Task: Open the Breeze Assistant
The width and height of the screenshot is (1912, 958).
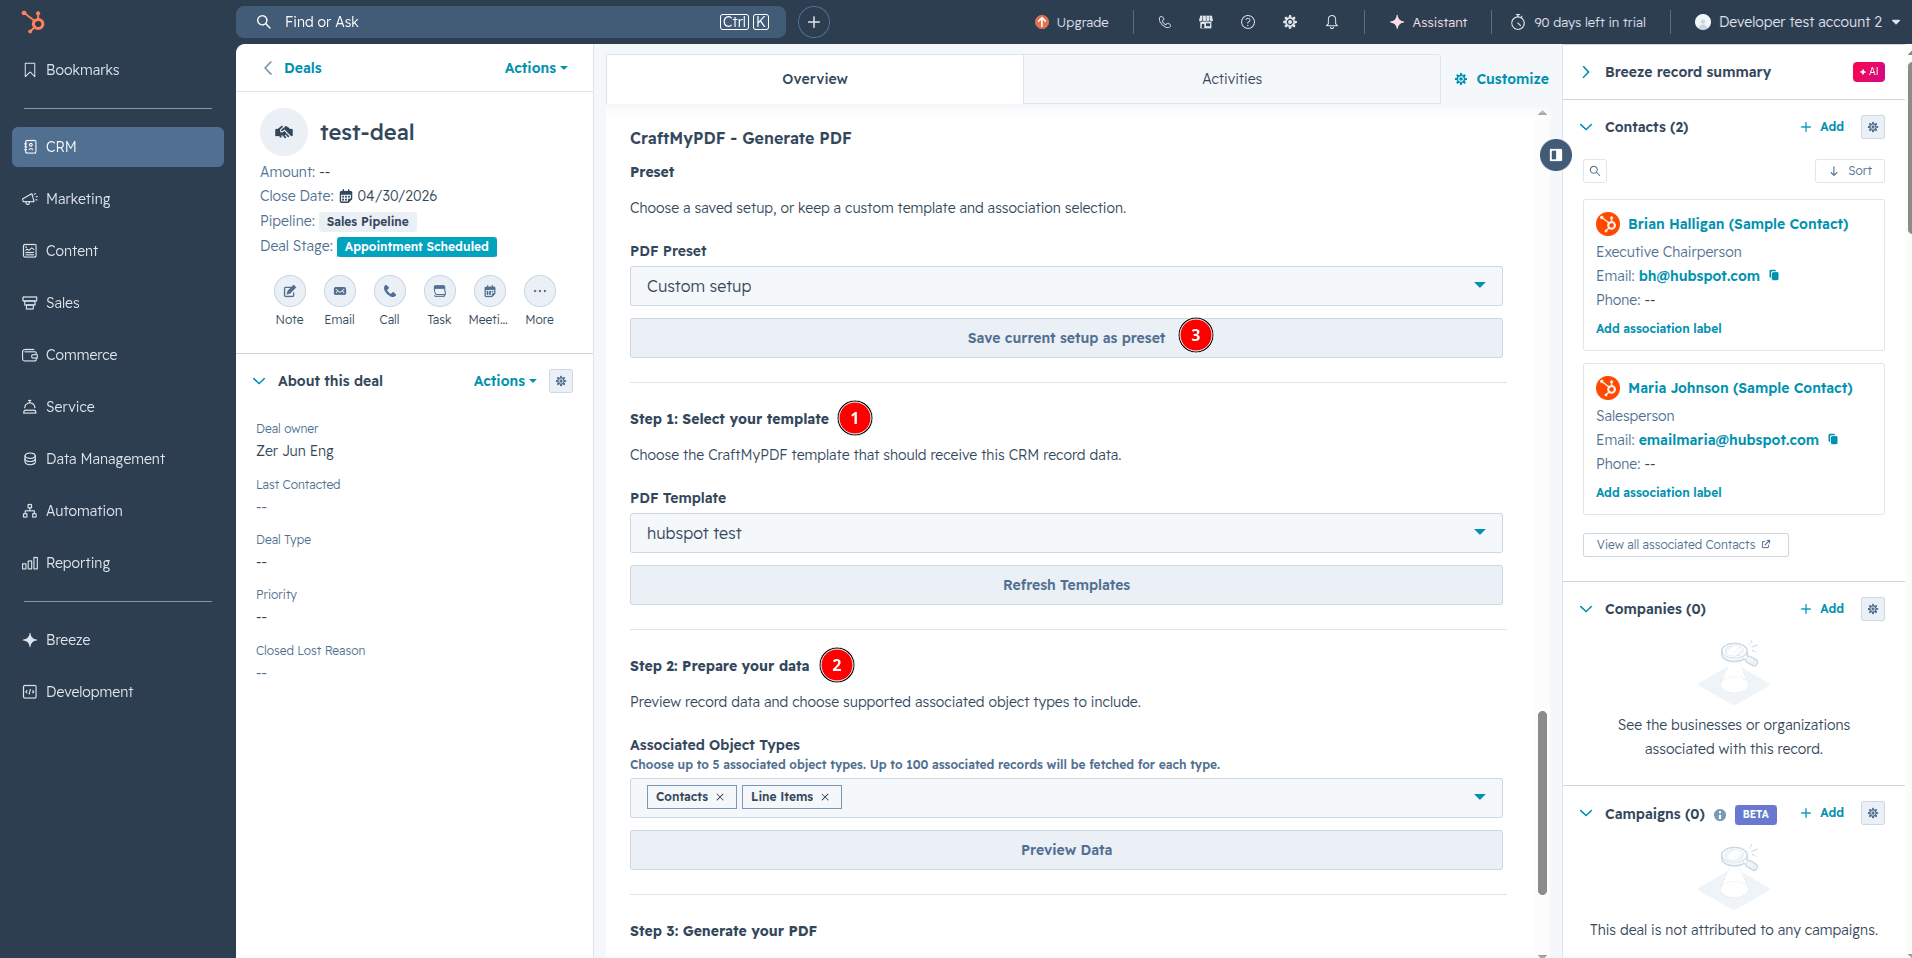Action: [1428, 22]
